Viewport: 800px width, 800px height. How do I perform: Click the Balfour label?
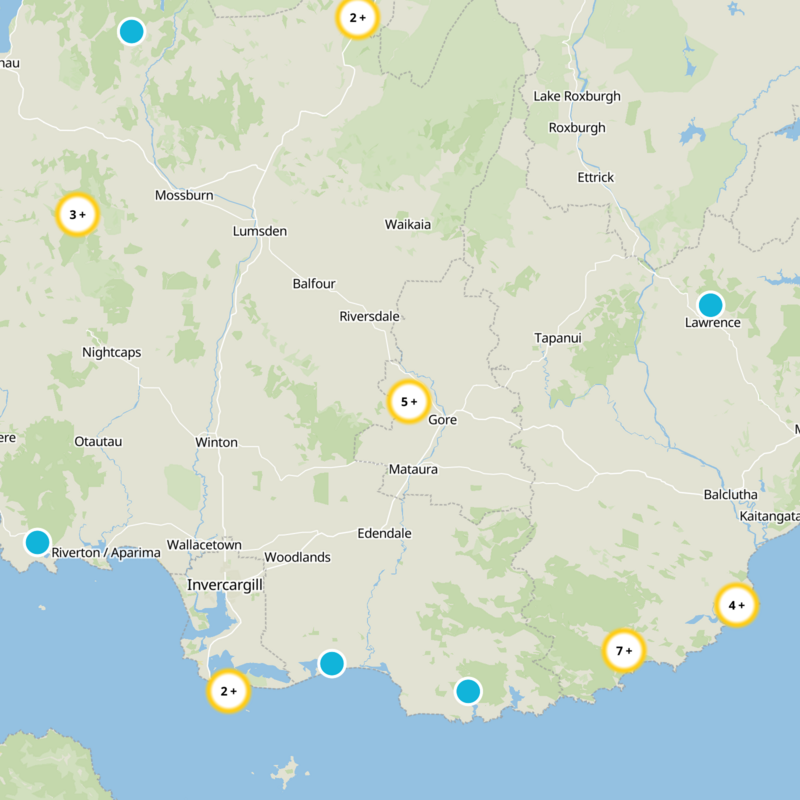click(x=314, y=283)
